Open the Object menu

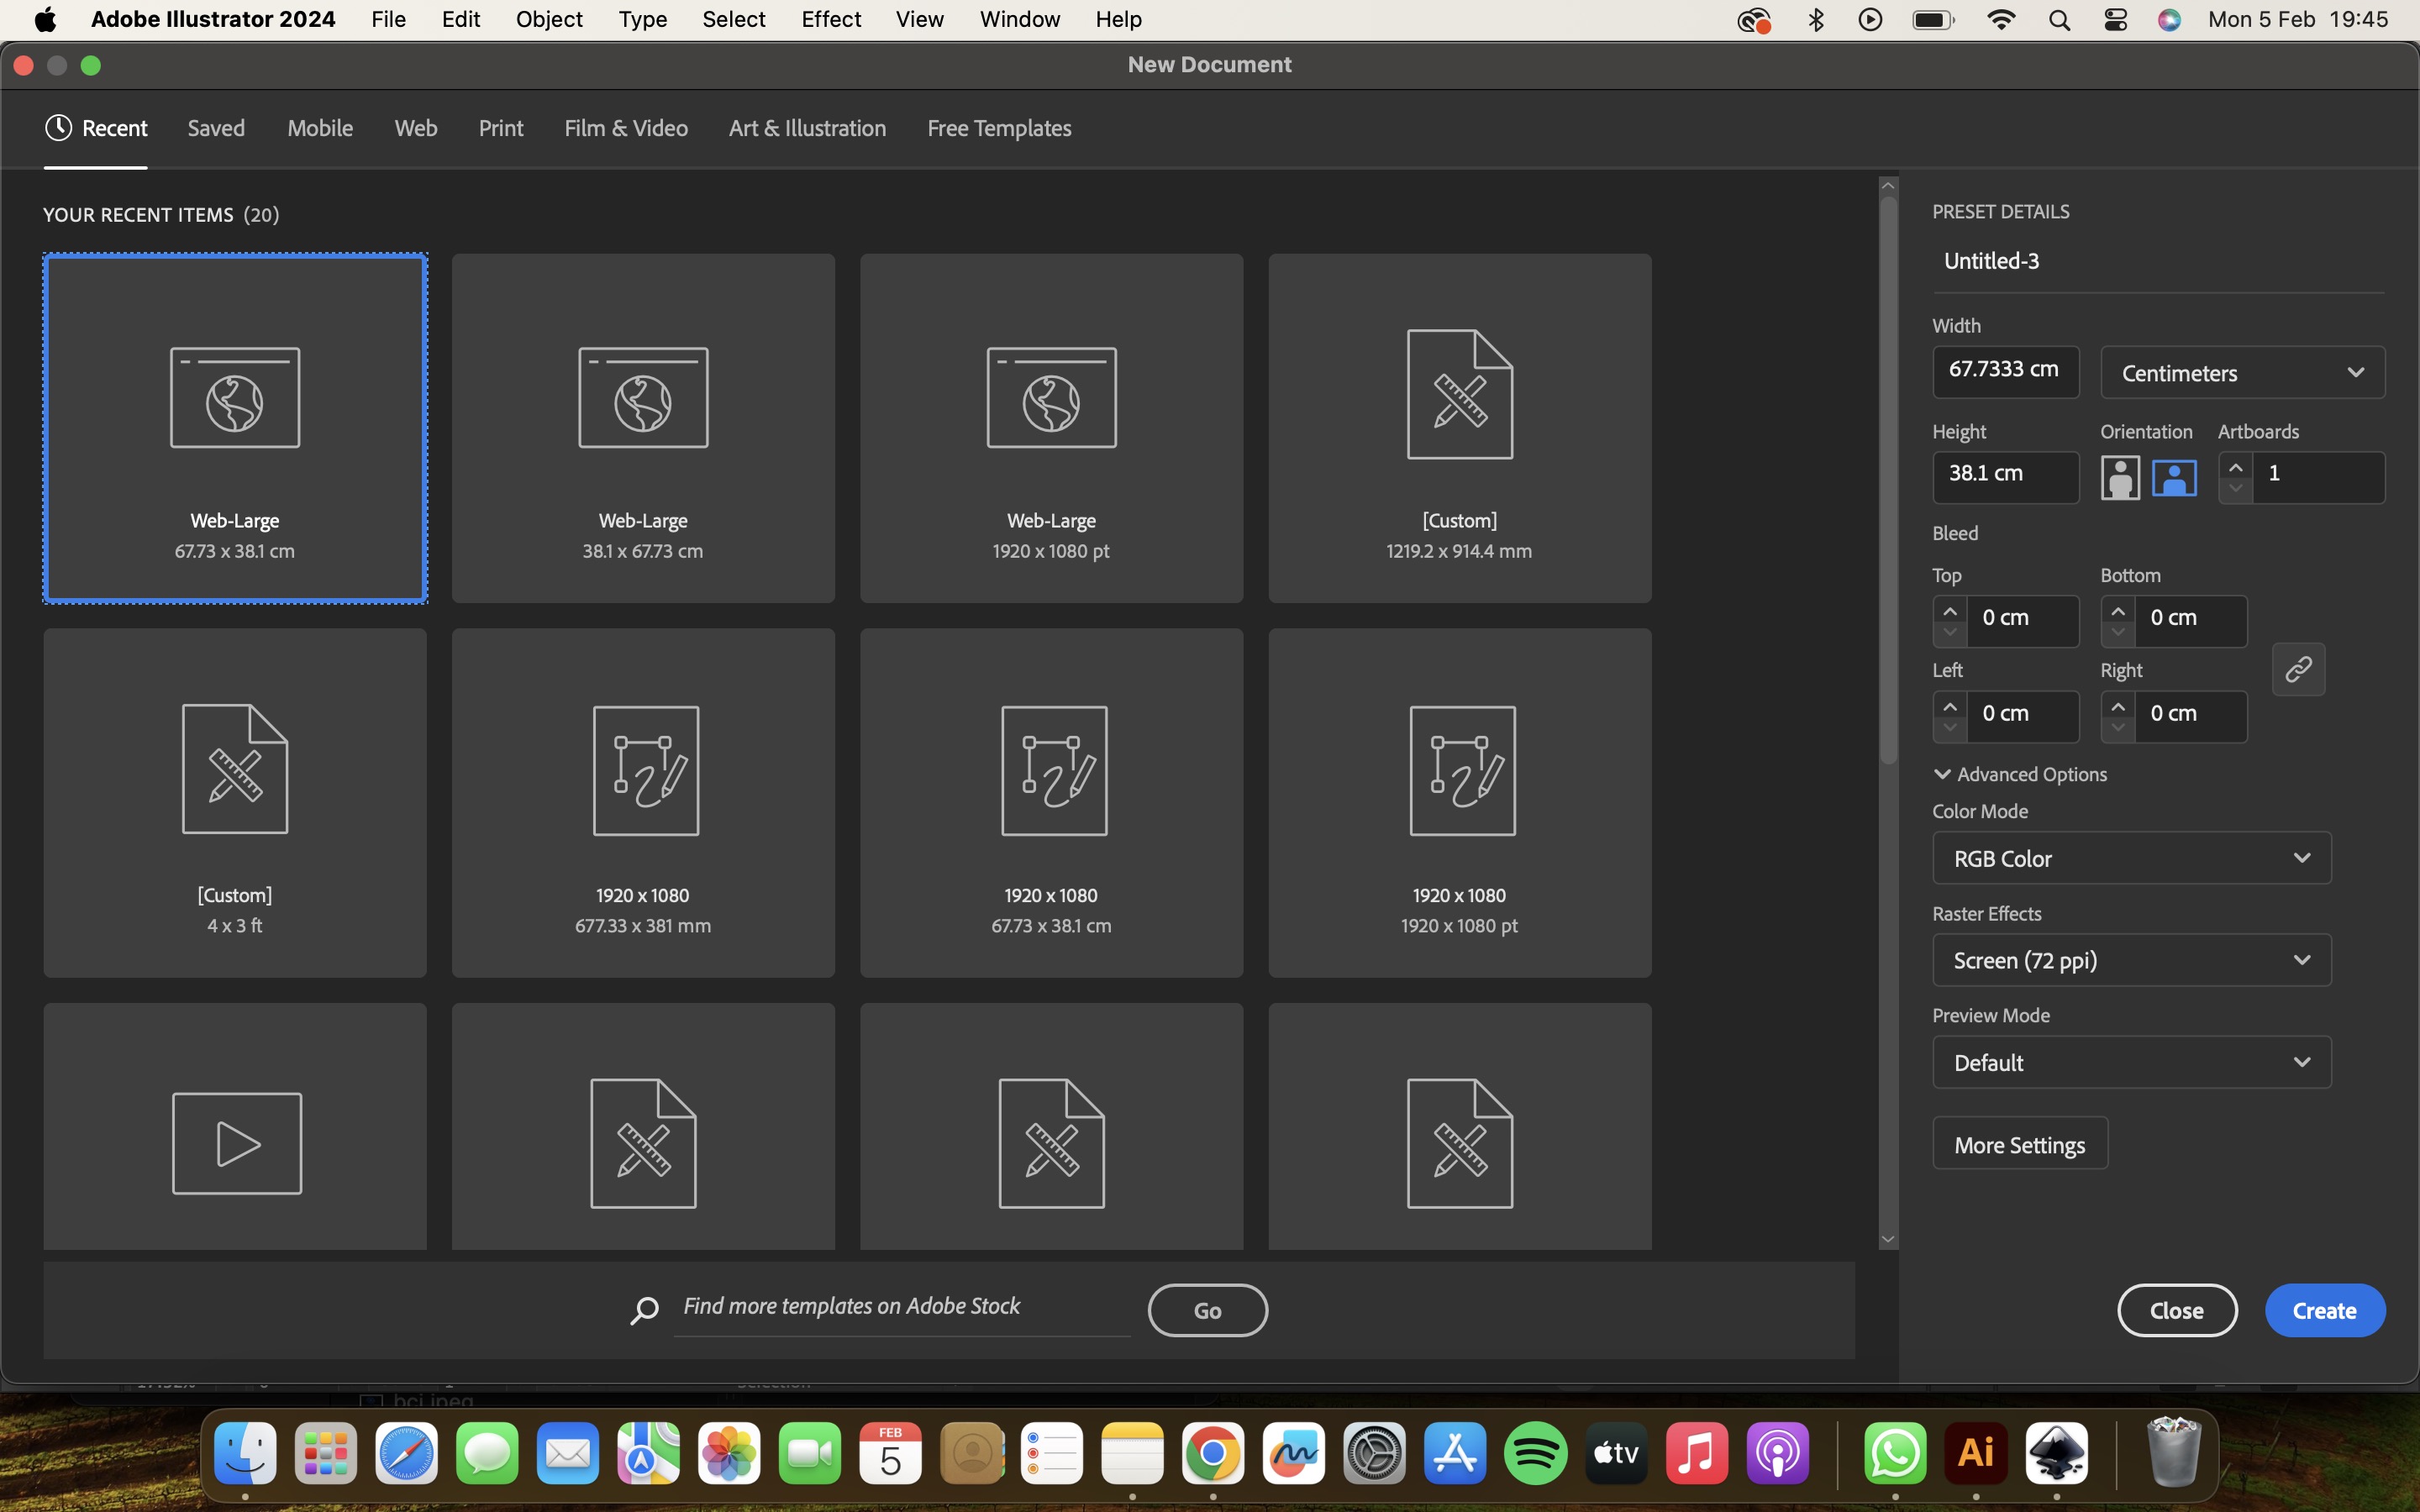(x=549, y=19)
